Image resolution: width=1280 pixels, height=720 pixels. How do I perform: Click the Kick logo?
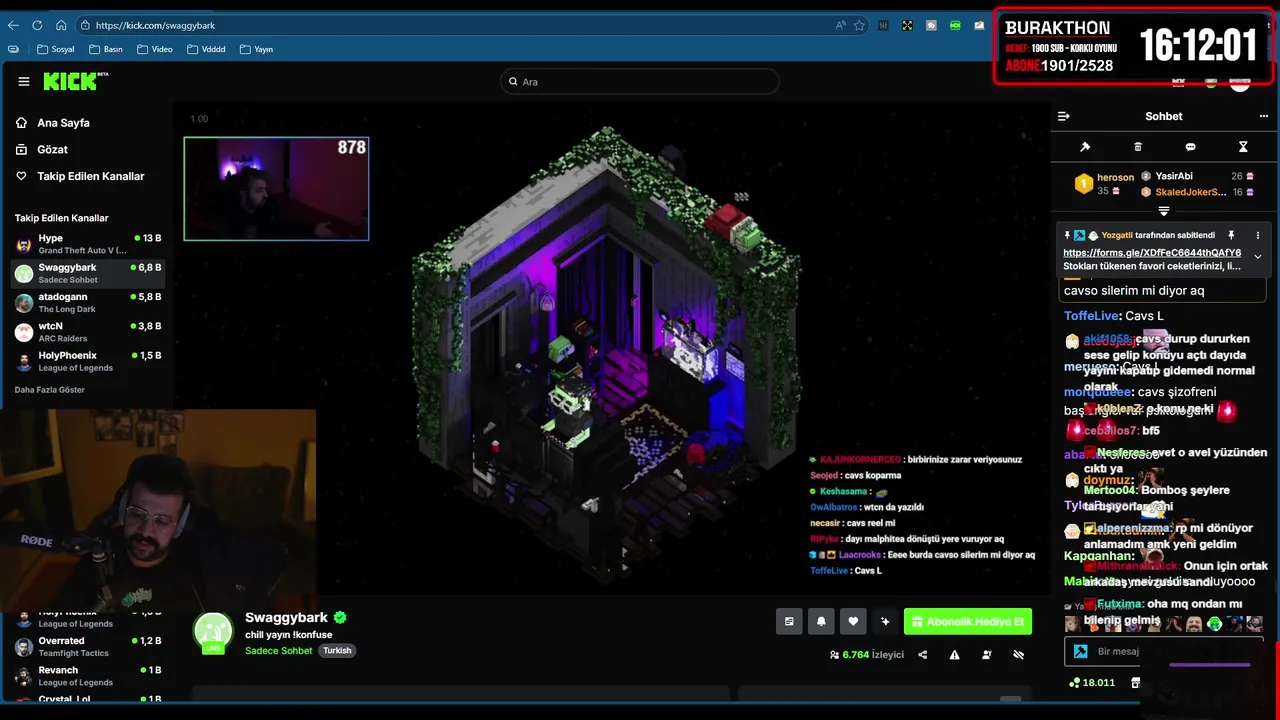pos(75,81)
